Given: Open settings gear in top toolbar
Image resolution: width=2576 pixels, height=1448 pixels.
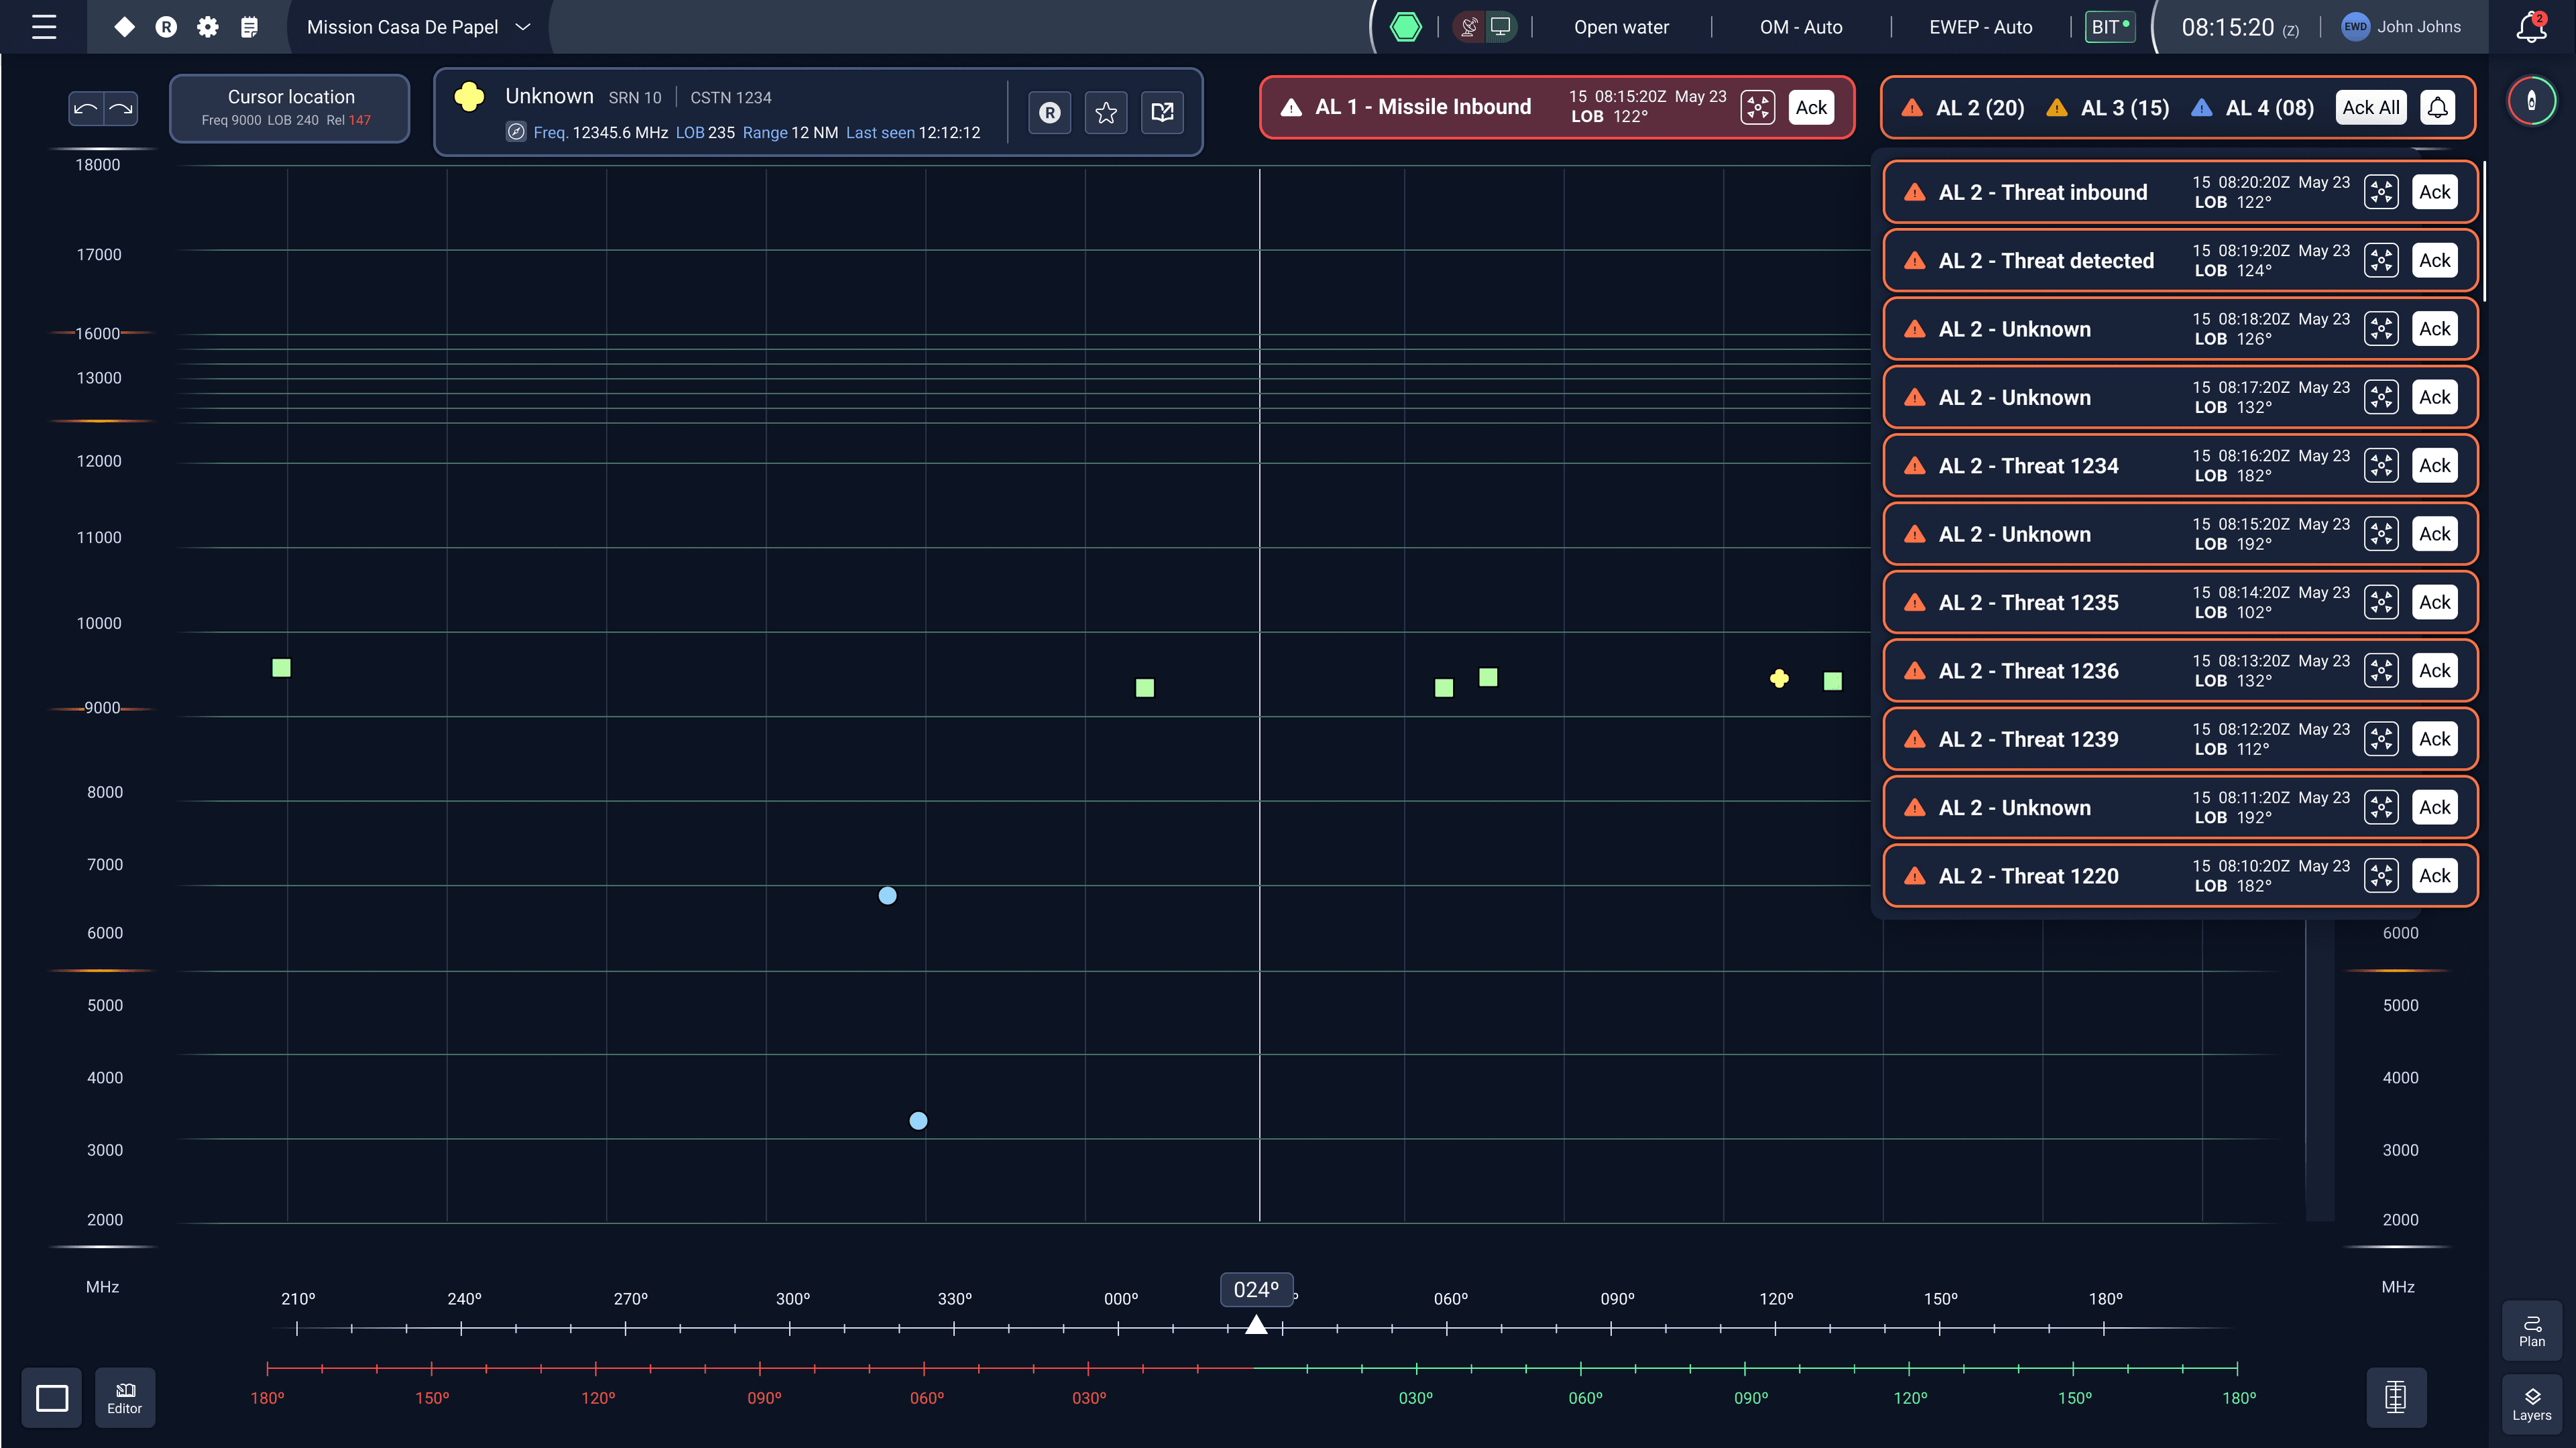Looking at the screenshot, I should click(x=208, y=27).
